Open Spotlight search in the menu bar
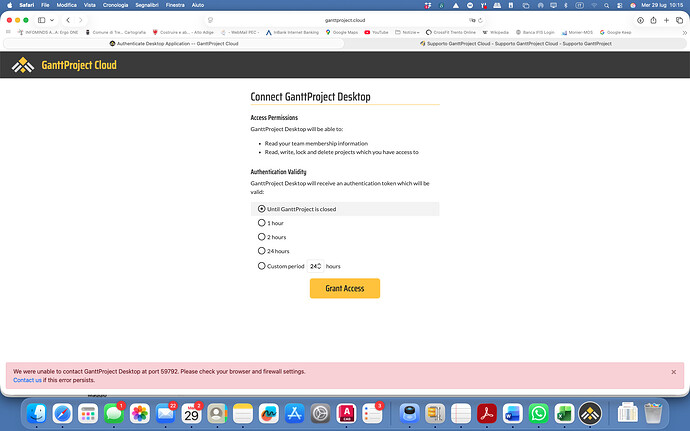The image size is (690, 431). point(606,5)
